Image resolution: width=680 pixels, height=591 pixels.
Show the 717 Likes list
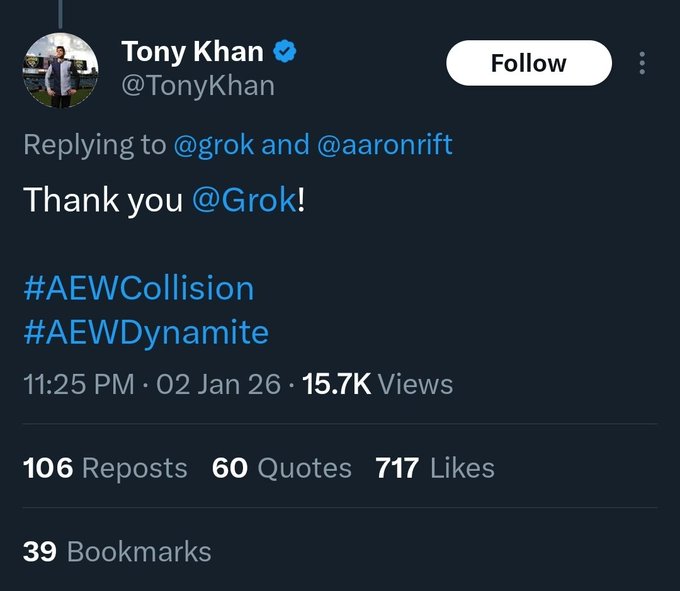[x=435, y=468]
